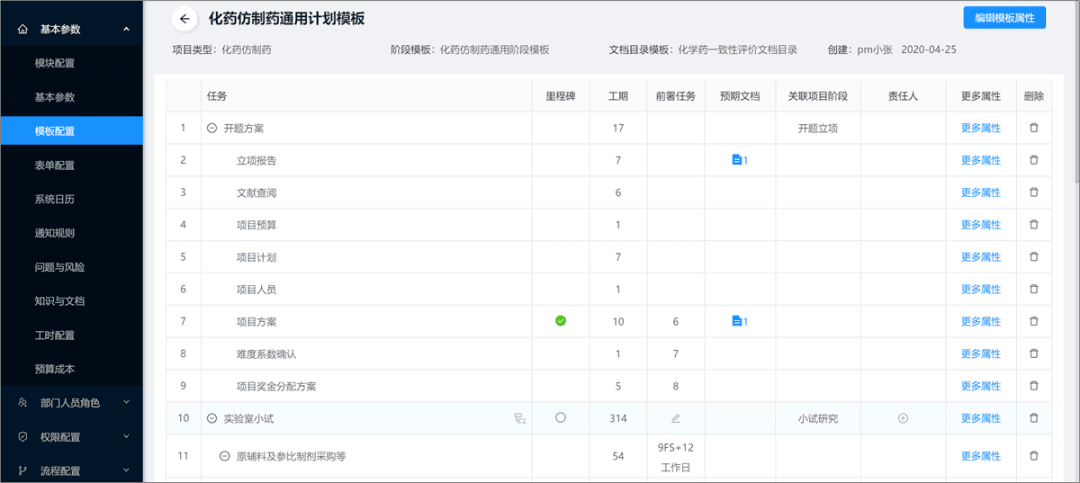Collapse the 开题方案 task group
1080x483 pixels.
[212, 128]
